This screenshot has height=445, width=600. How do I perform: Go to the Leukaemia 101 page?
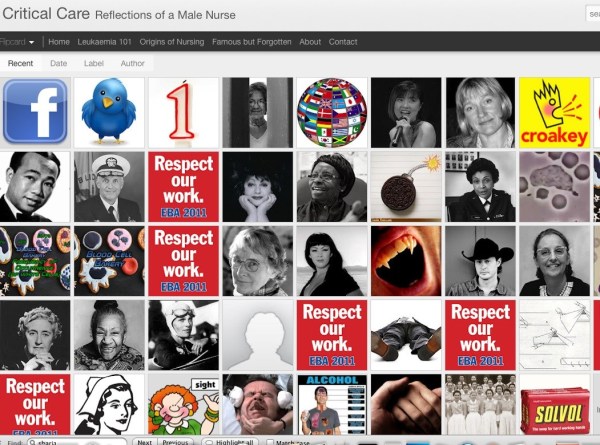(x=103, y=42)
